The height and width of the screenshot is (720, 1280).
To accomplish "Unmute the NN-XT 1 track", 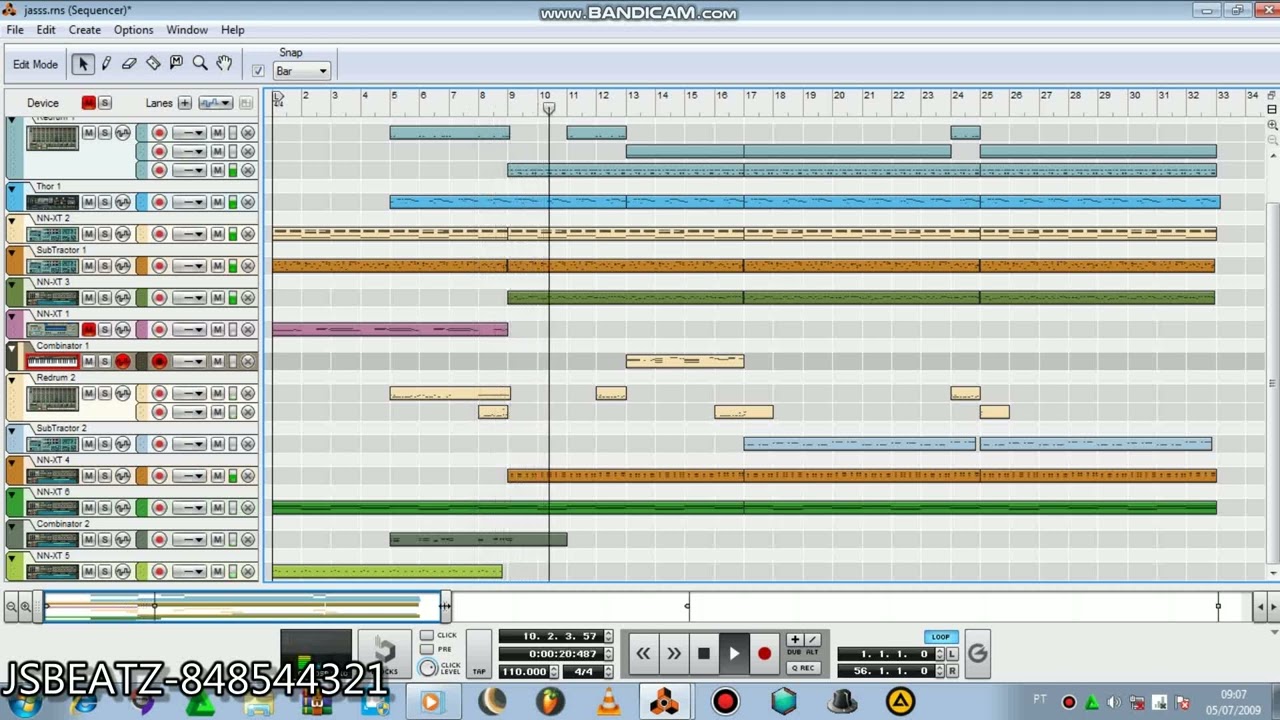I will pos(89,330).
